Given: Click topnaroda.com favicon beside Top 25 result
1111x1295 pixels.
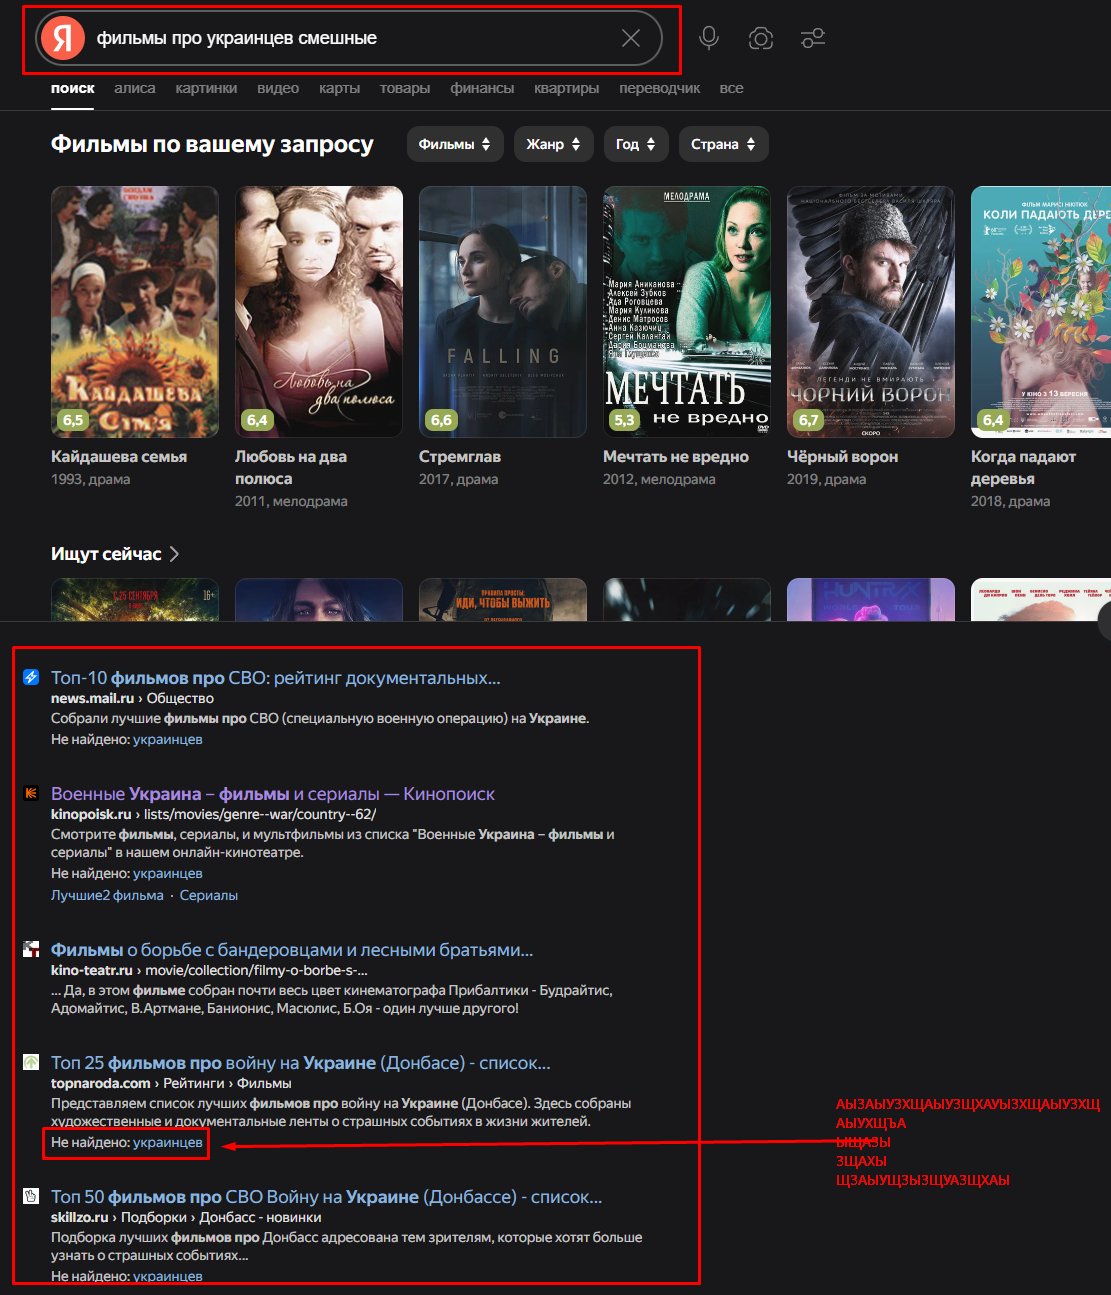Looking at the screenshot, I should 31,1062.
